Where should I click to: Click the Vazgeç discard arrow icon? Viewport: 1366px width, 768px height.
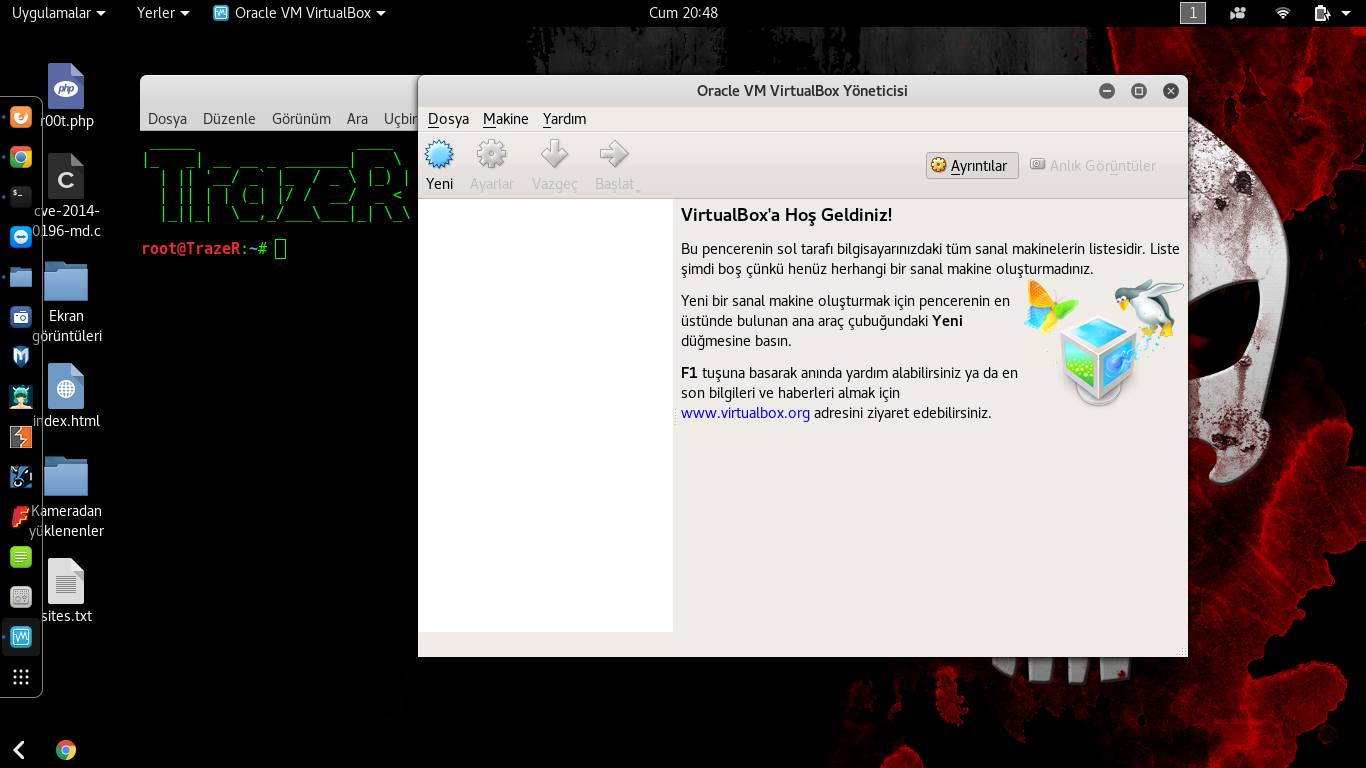[x=554, y=154]
